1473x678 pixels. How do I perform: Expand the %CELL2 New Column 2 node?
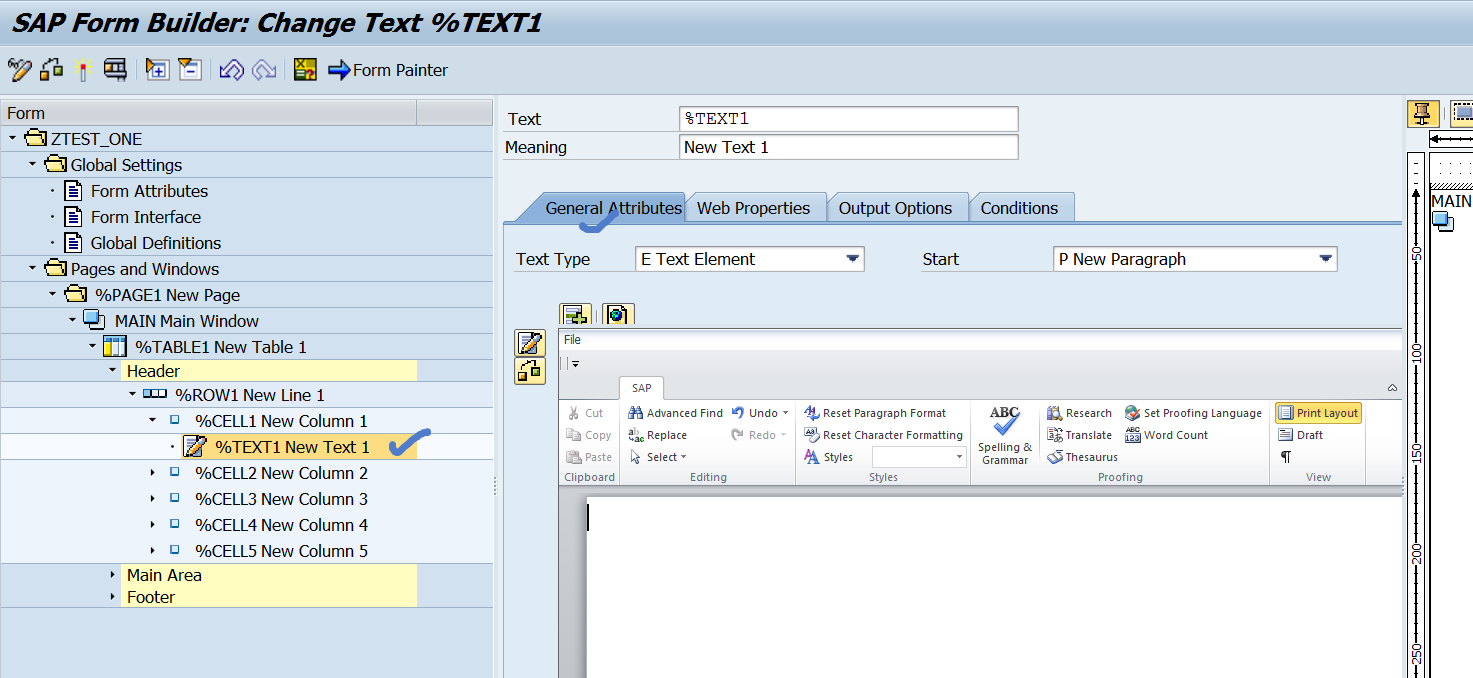tap(153, 473)
